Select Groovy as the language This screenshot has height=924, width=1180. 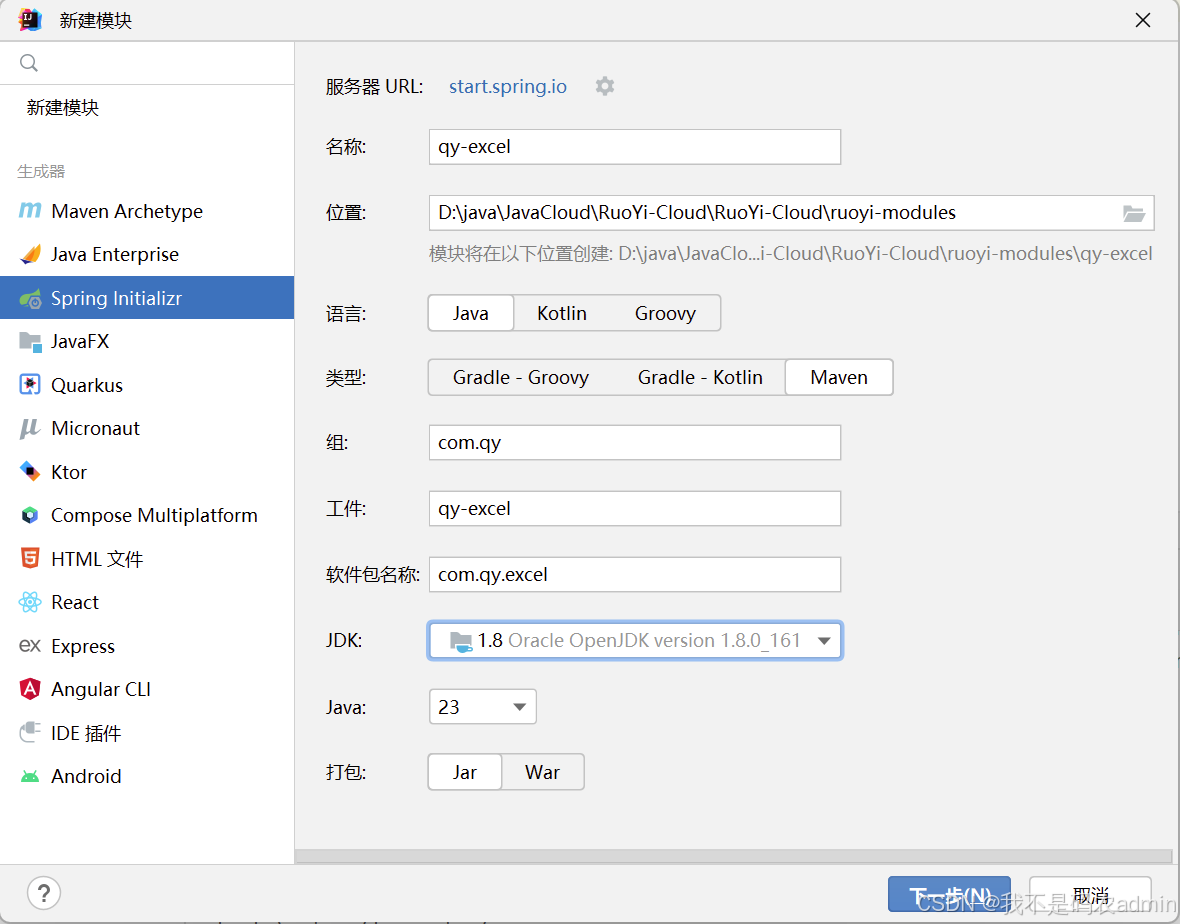pyautogui.click(x=665, y=313)
